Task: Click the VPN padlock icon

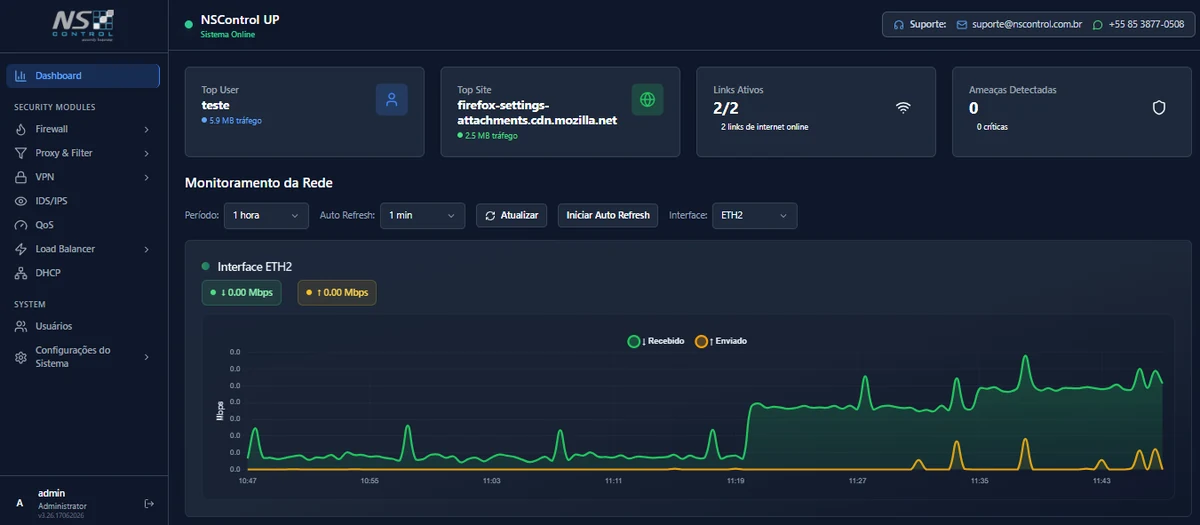Action: 21,177
